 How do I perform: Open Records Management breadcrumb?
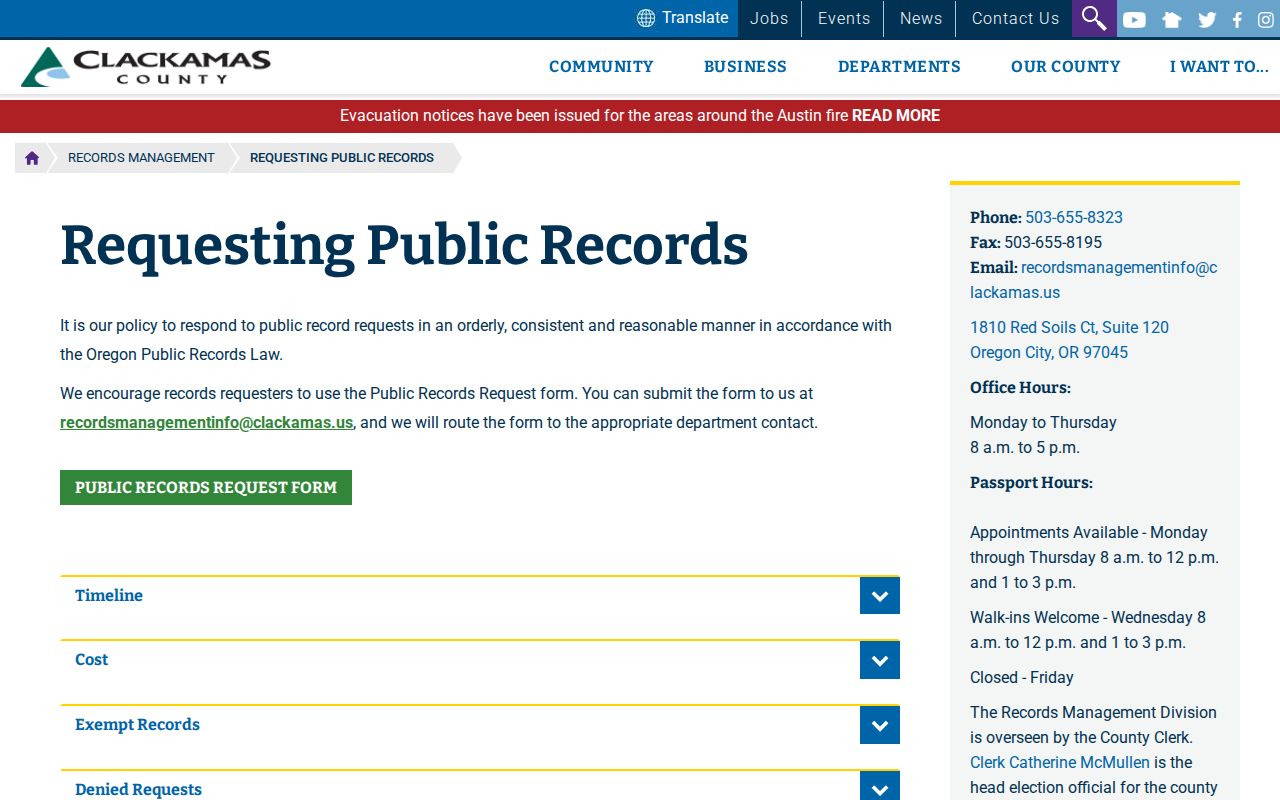141,158
